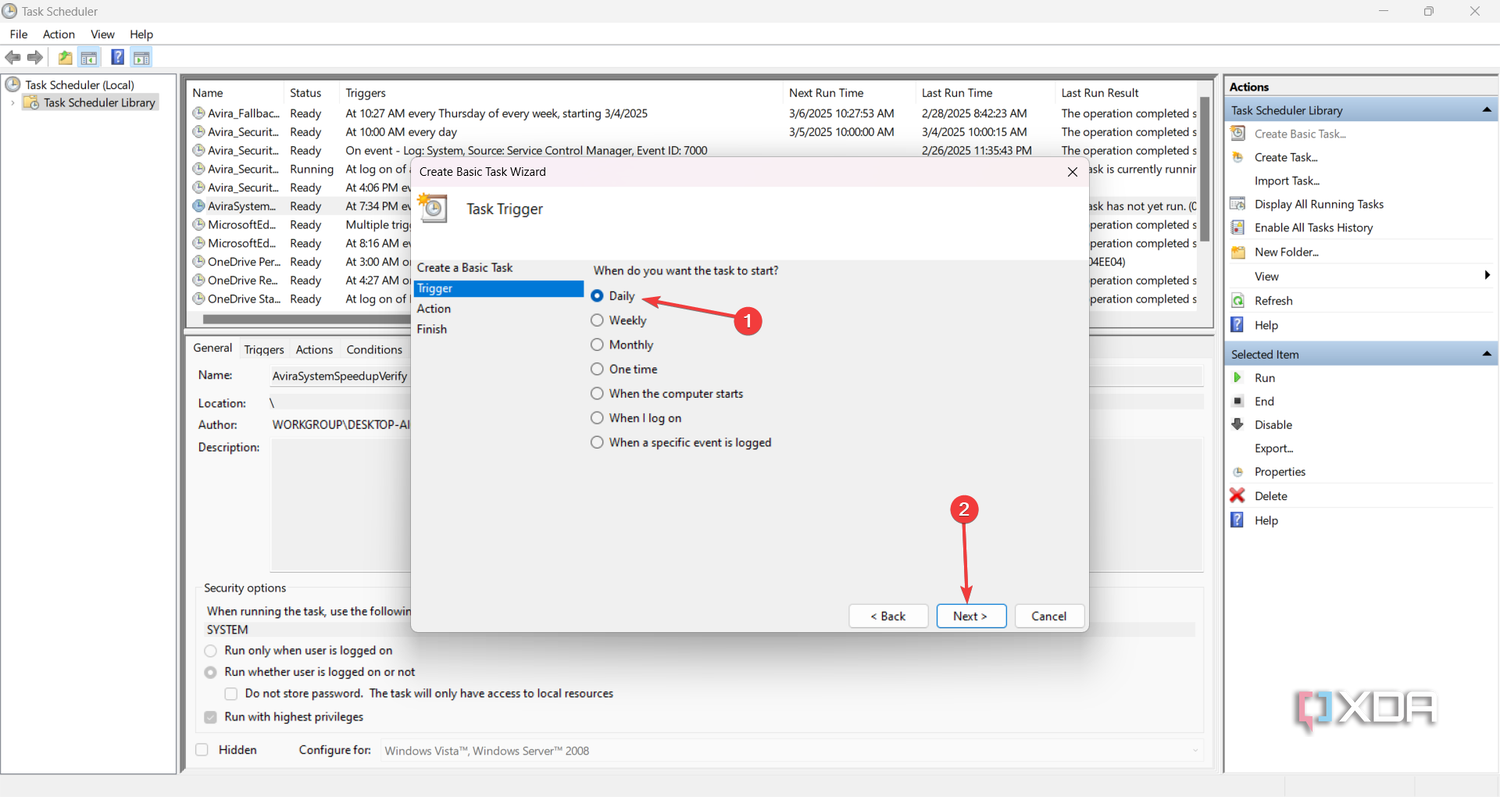This screenshot has width=1500, height=797.
Task: Click the Import Task link
Action: [1287, 181]
